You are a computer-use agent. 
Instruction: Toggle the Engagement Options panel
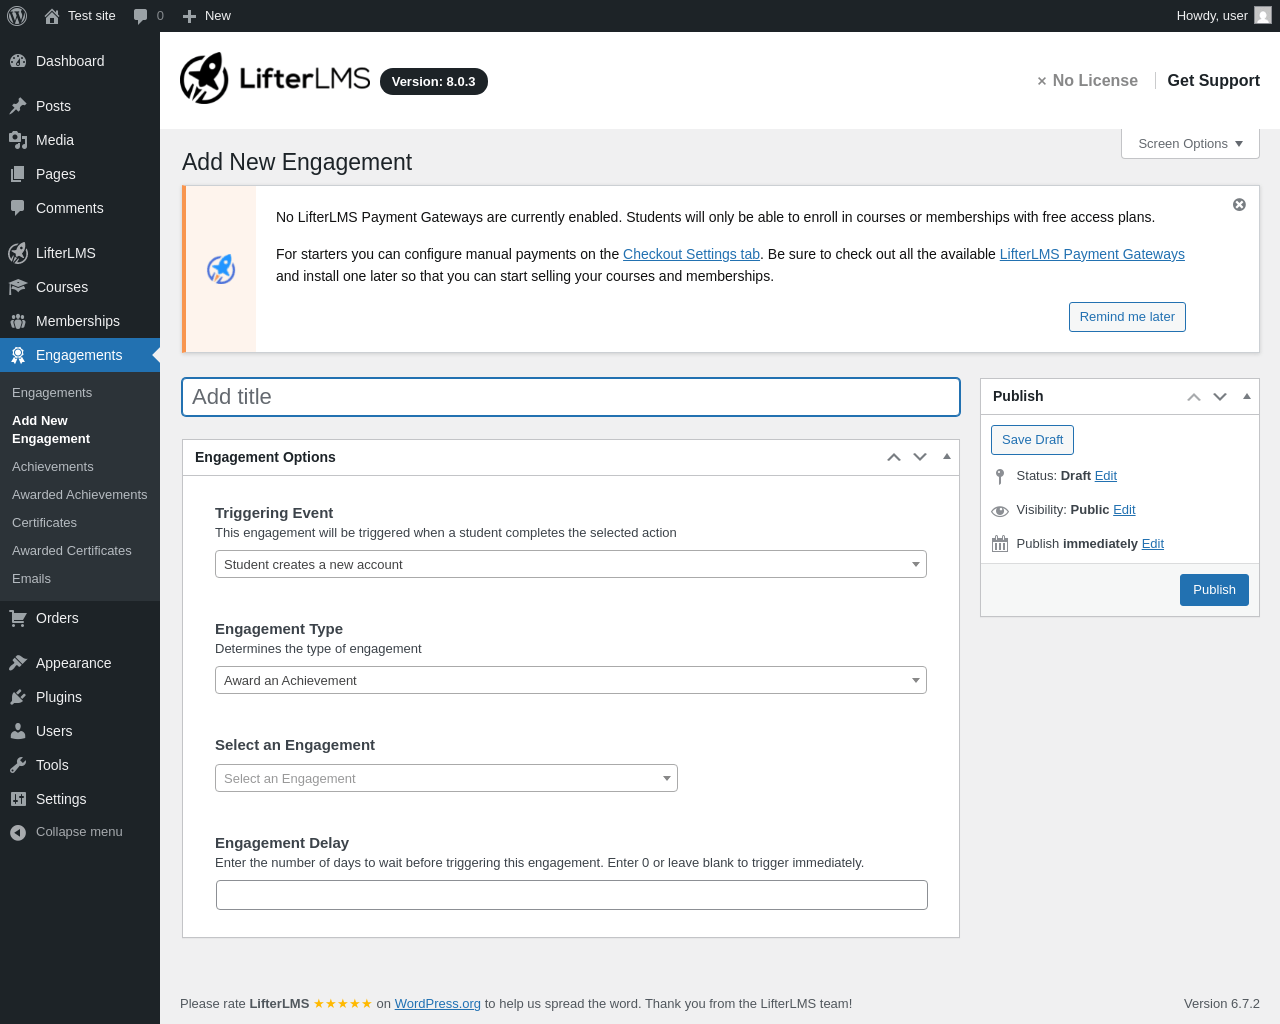(947, 457)
